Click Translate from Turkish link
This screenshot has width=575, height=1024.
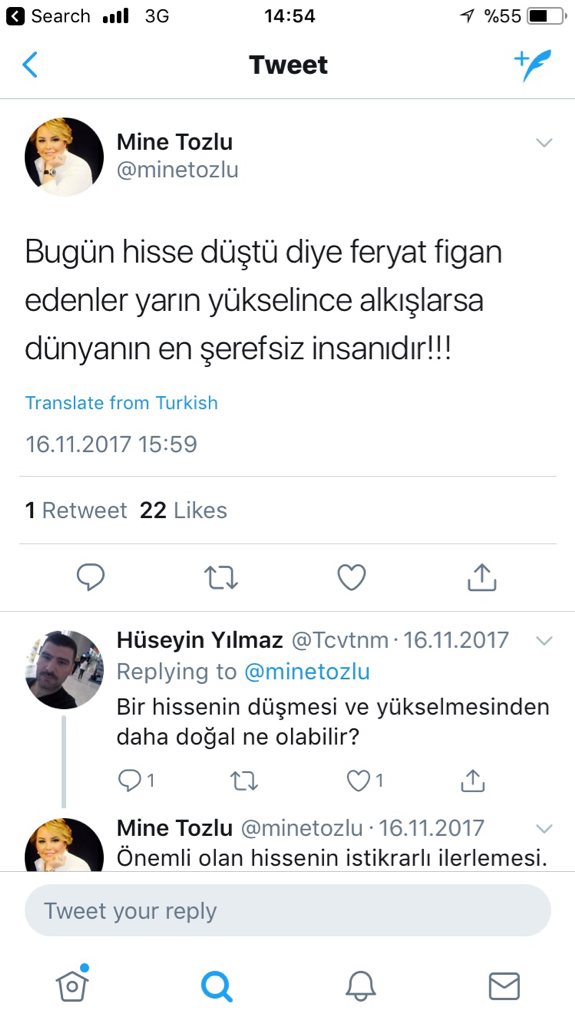122,403
